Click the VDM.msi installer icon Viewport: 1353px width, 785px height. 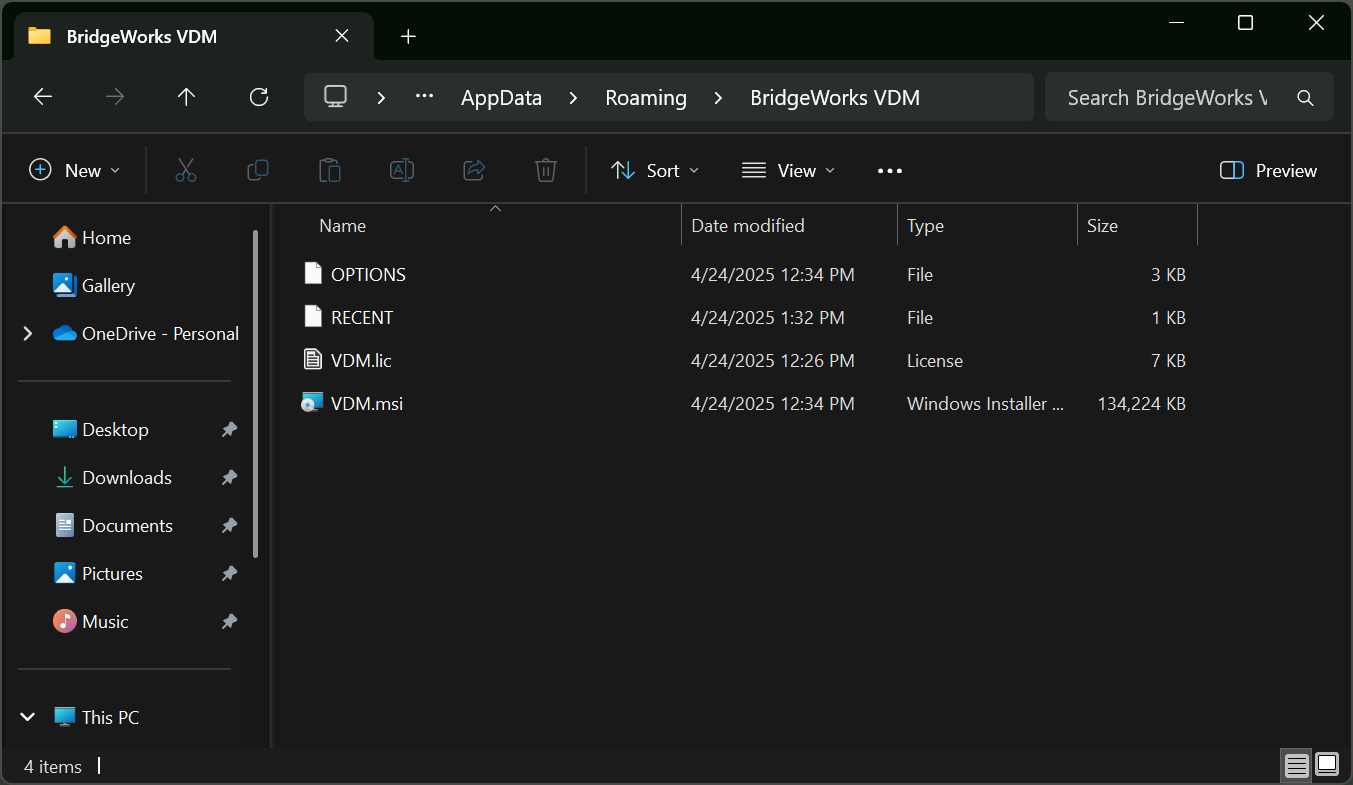pyautogui.click(x=313, y=403)
